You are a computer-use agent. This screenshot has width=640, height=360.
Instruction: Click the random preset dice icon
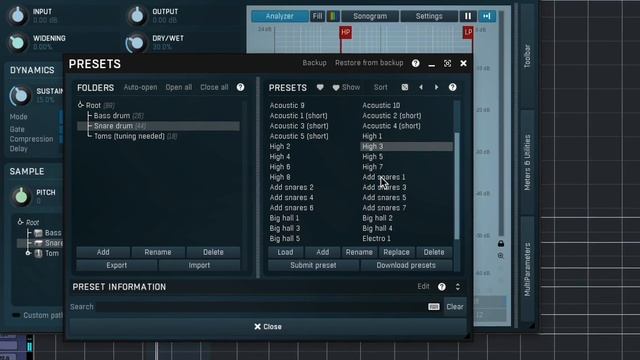pyautogui.click(x=404, y=87)
